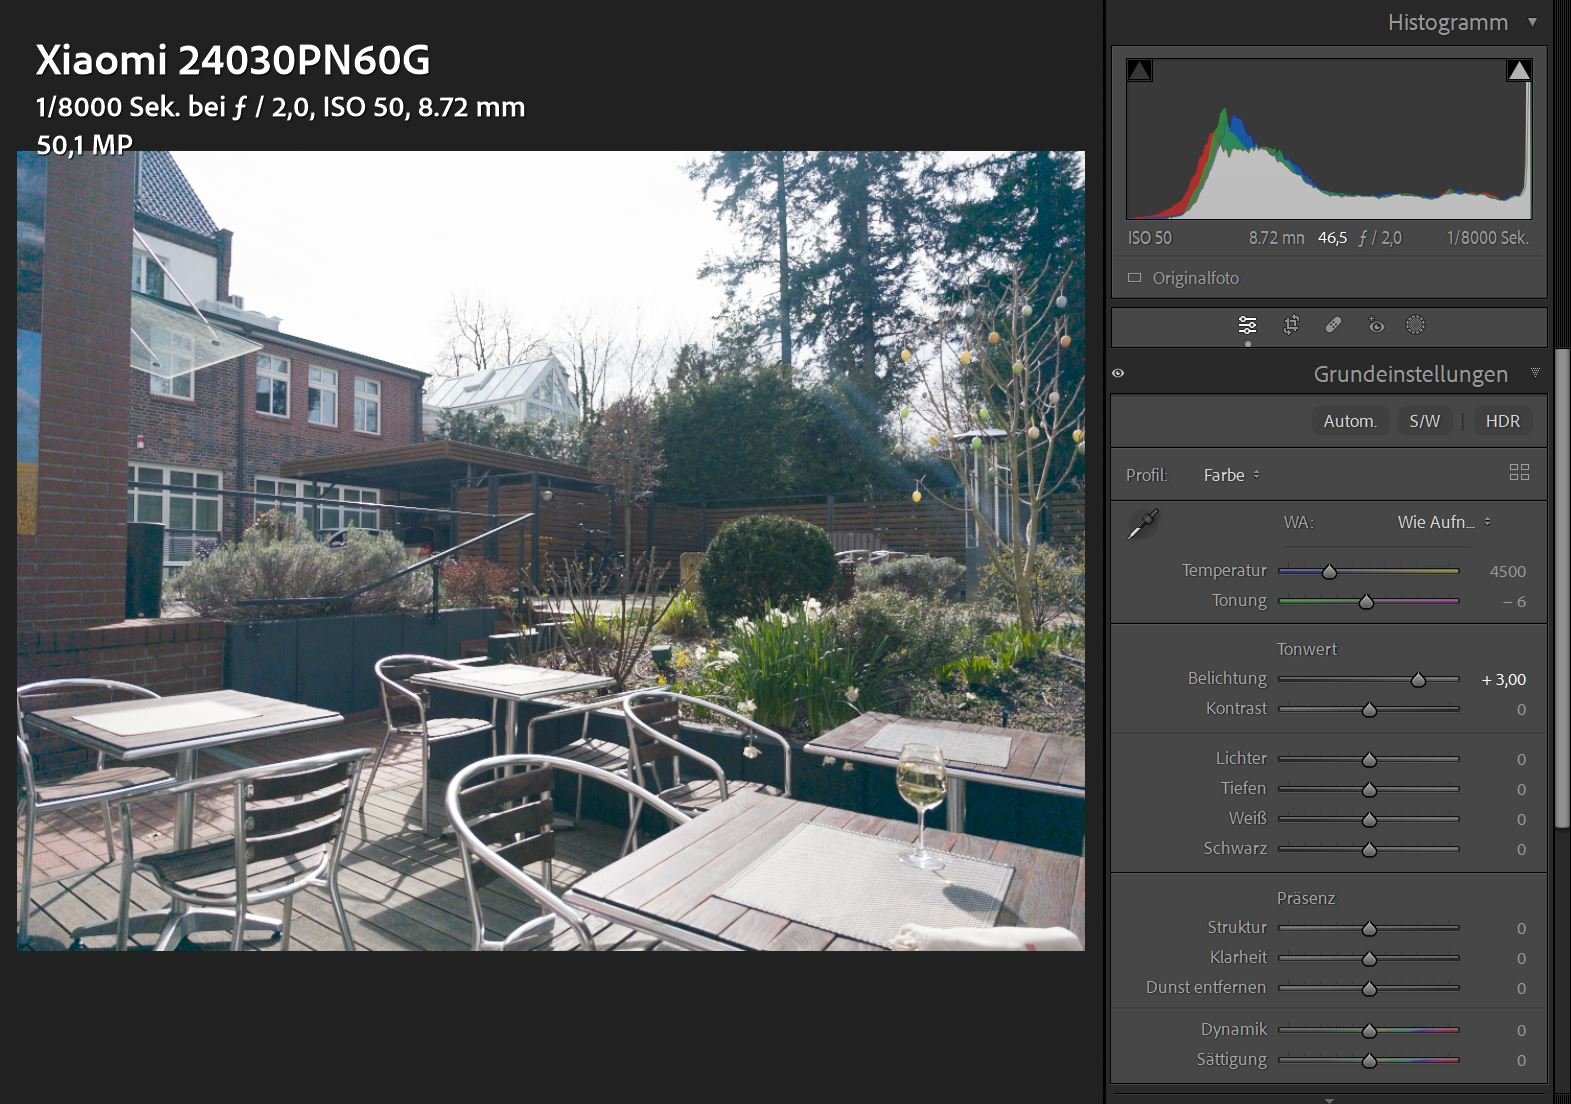Enable the Originalfoto checkbox
Image resolution: width=1571 pixels, height=1104 pixels.
pos(1134,278)
